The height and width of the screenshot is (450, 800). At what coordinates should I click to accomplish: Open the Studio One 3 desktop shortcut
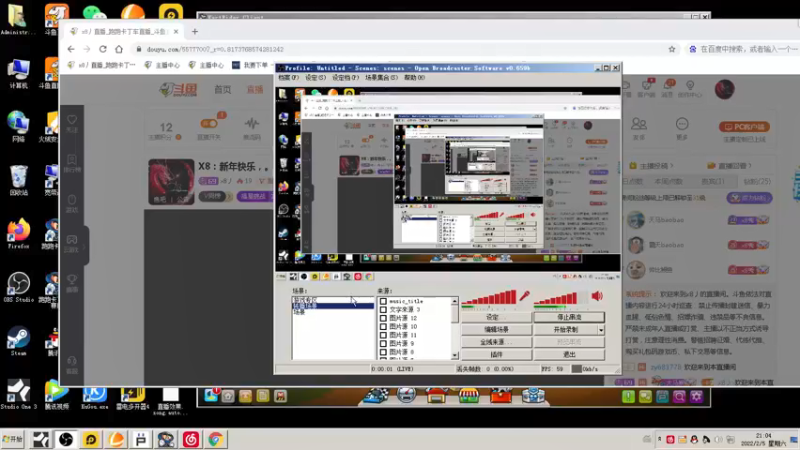point(18,394)
